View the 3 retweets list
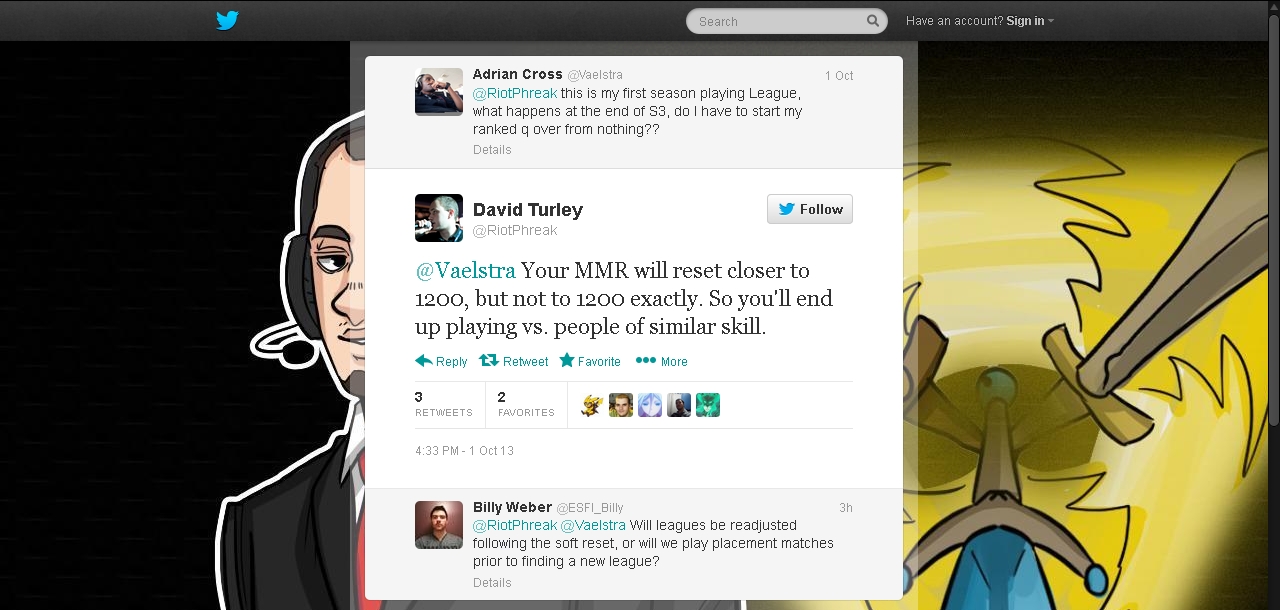The image size is (1280, 610). [x=444, y=404]
